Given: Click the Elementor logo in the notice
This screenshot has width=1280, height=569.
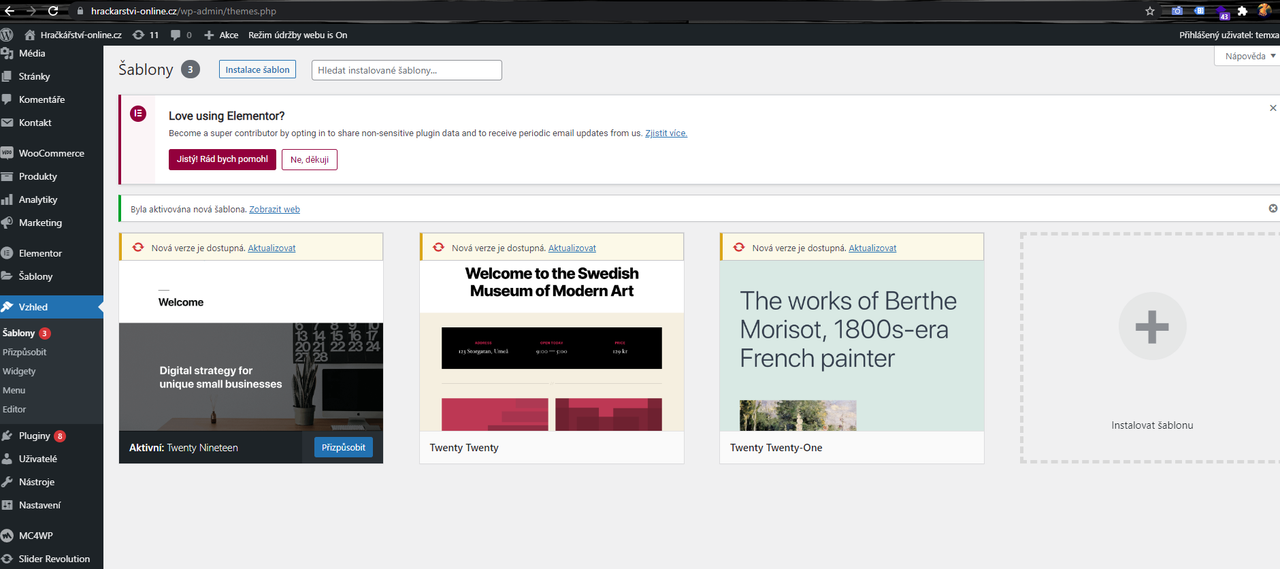Looking at the screenshot, I should click(x=138, y=114).
